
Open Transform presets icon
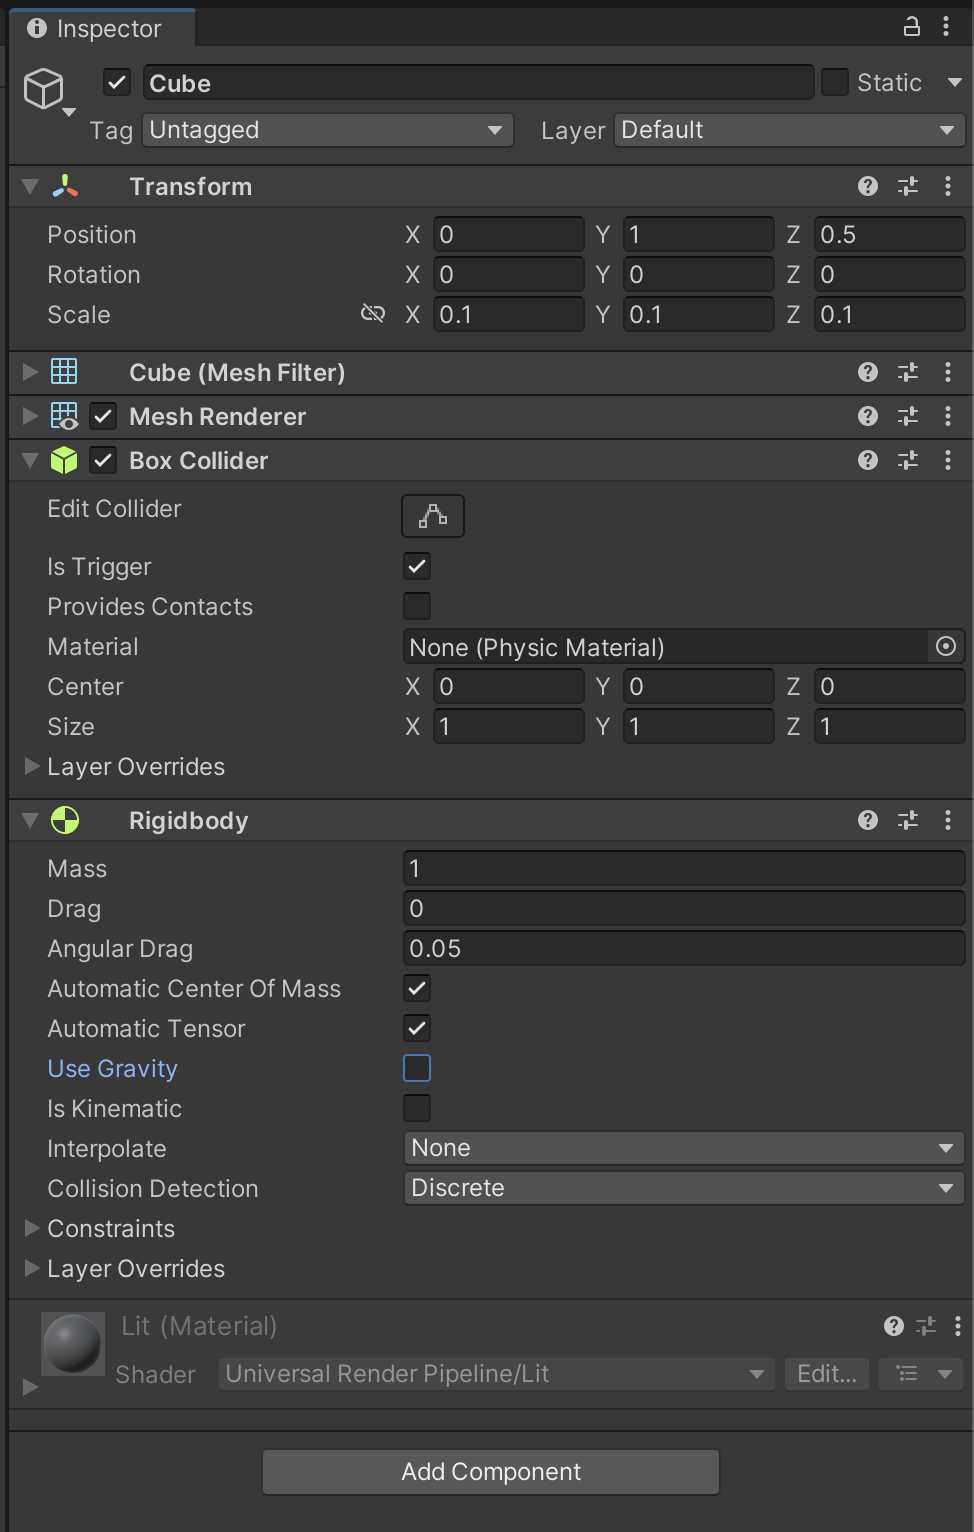point(908,186)
